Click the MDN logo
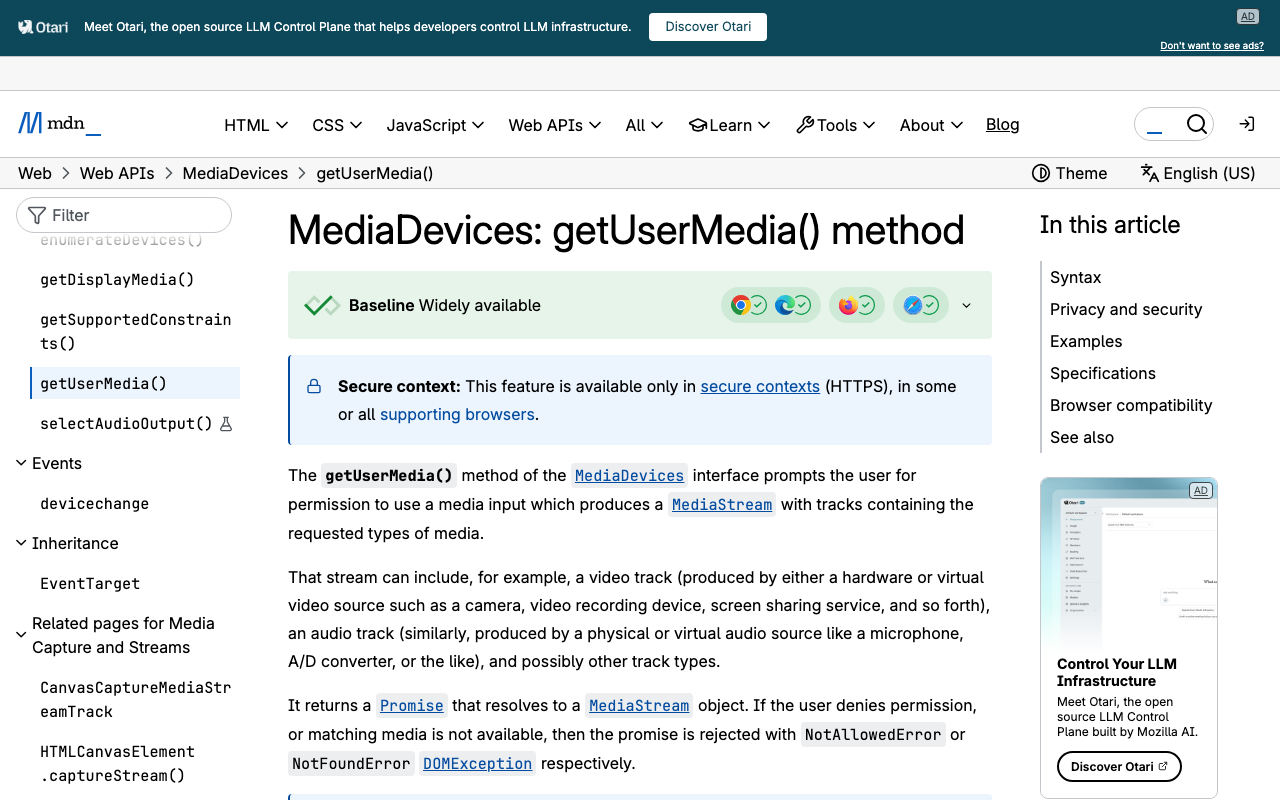1280x800 pixels. click(59, 124)
